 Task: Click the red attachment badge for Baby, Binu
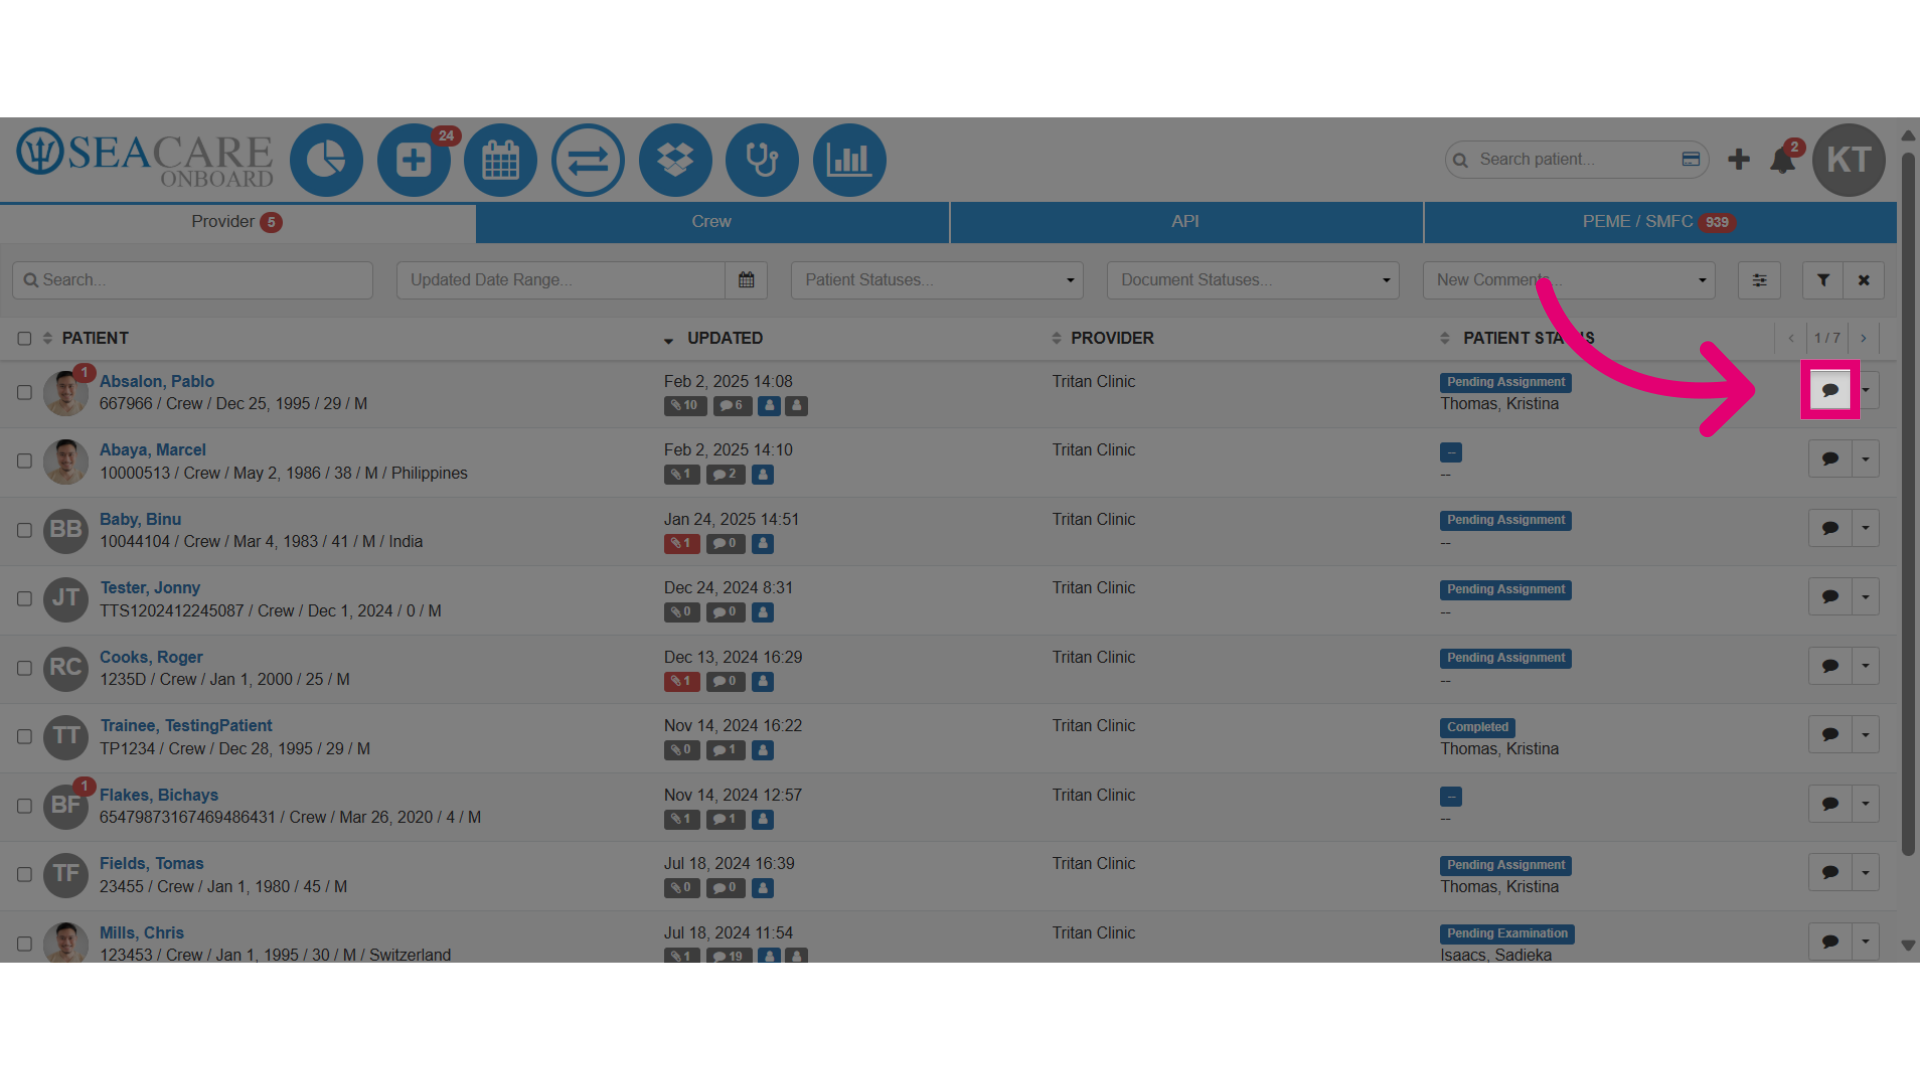(x=682, y=544)
